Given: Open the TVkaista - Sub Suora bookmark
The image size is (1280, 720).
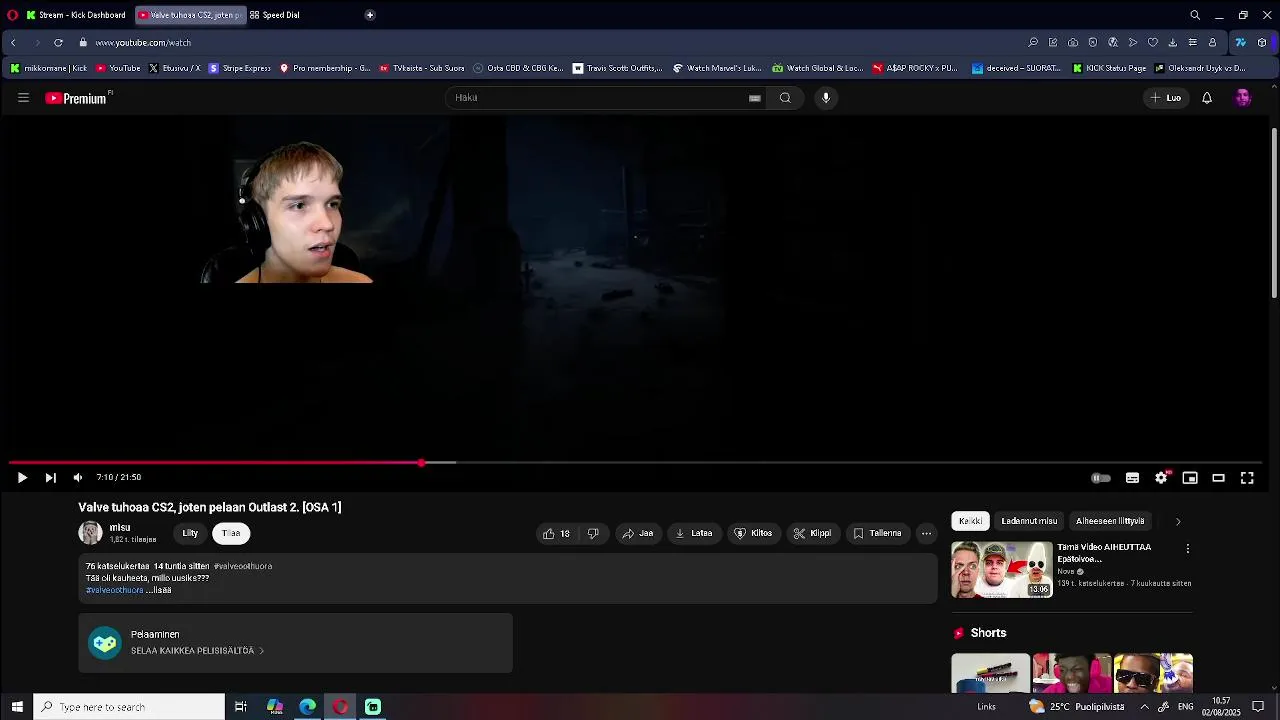Looking at the screenshot, I should click(422, 69).
